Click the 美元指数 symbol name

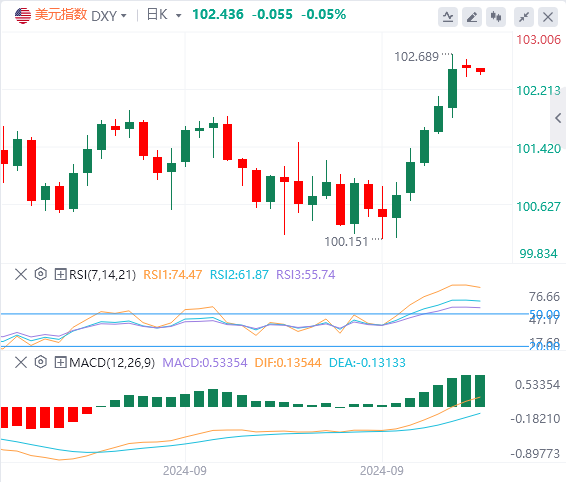click(61, 15)
